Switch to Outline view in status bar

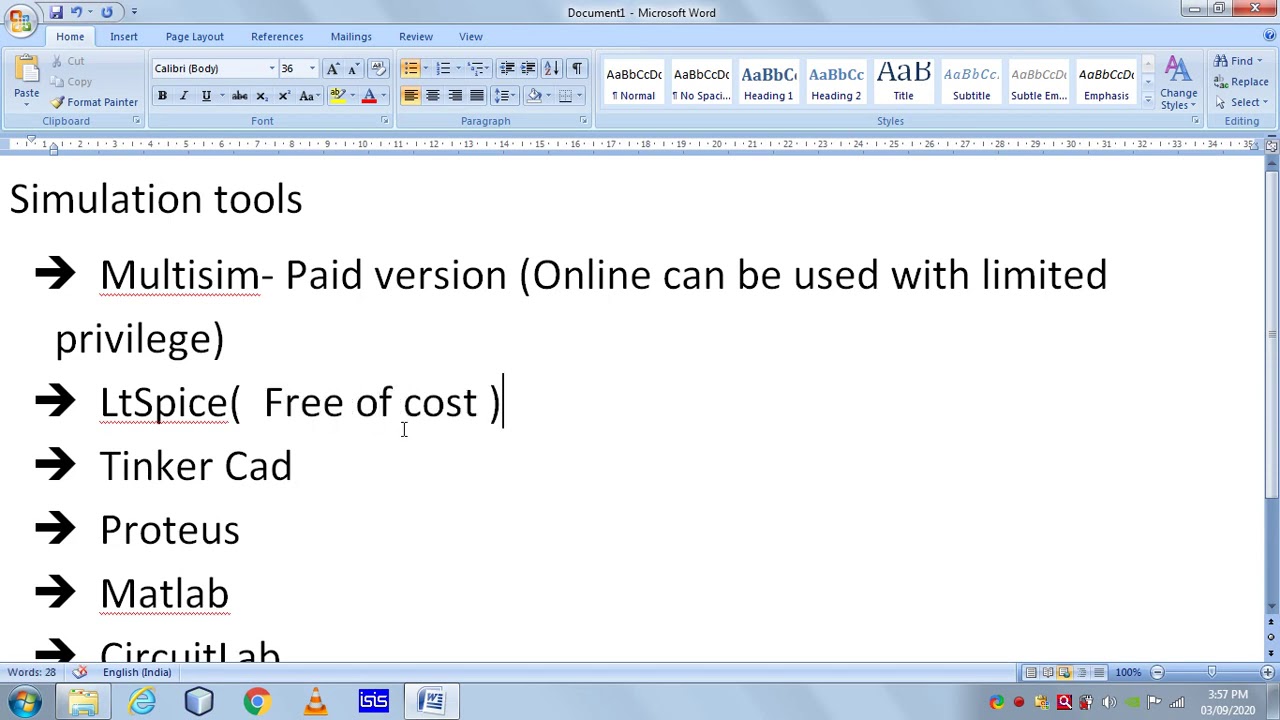point(1081,672)
